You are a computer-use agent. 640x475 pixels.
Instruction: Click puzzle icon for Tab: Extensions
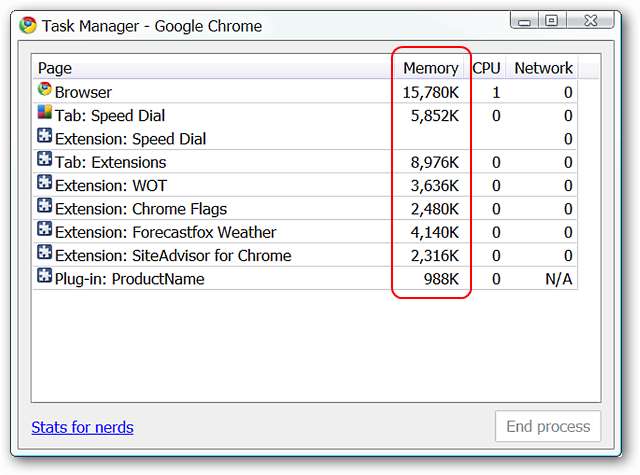click(44, 161)
